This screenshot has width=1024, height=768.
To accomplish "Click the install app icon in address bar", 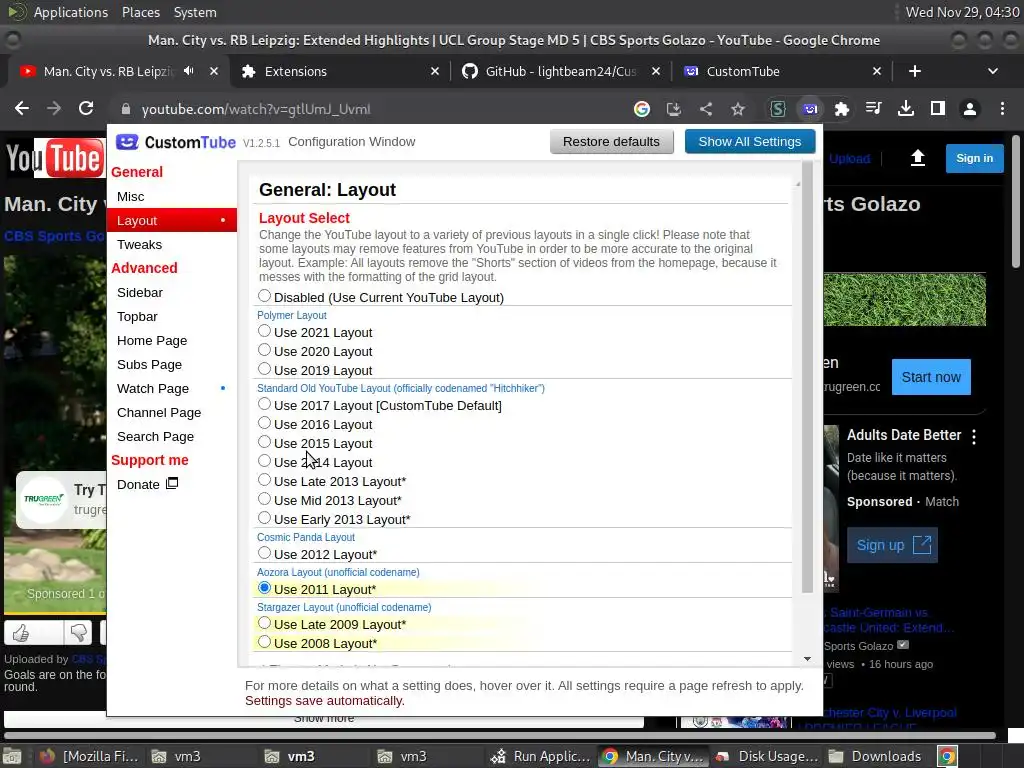I will coord(673,109).
